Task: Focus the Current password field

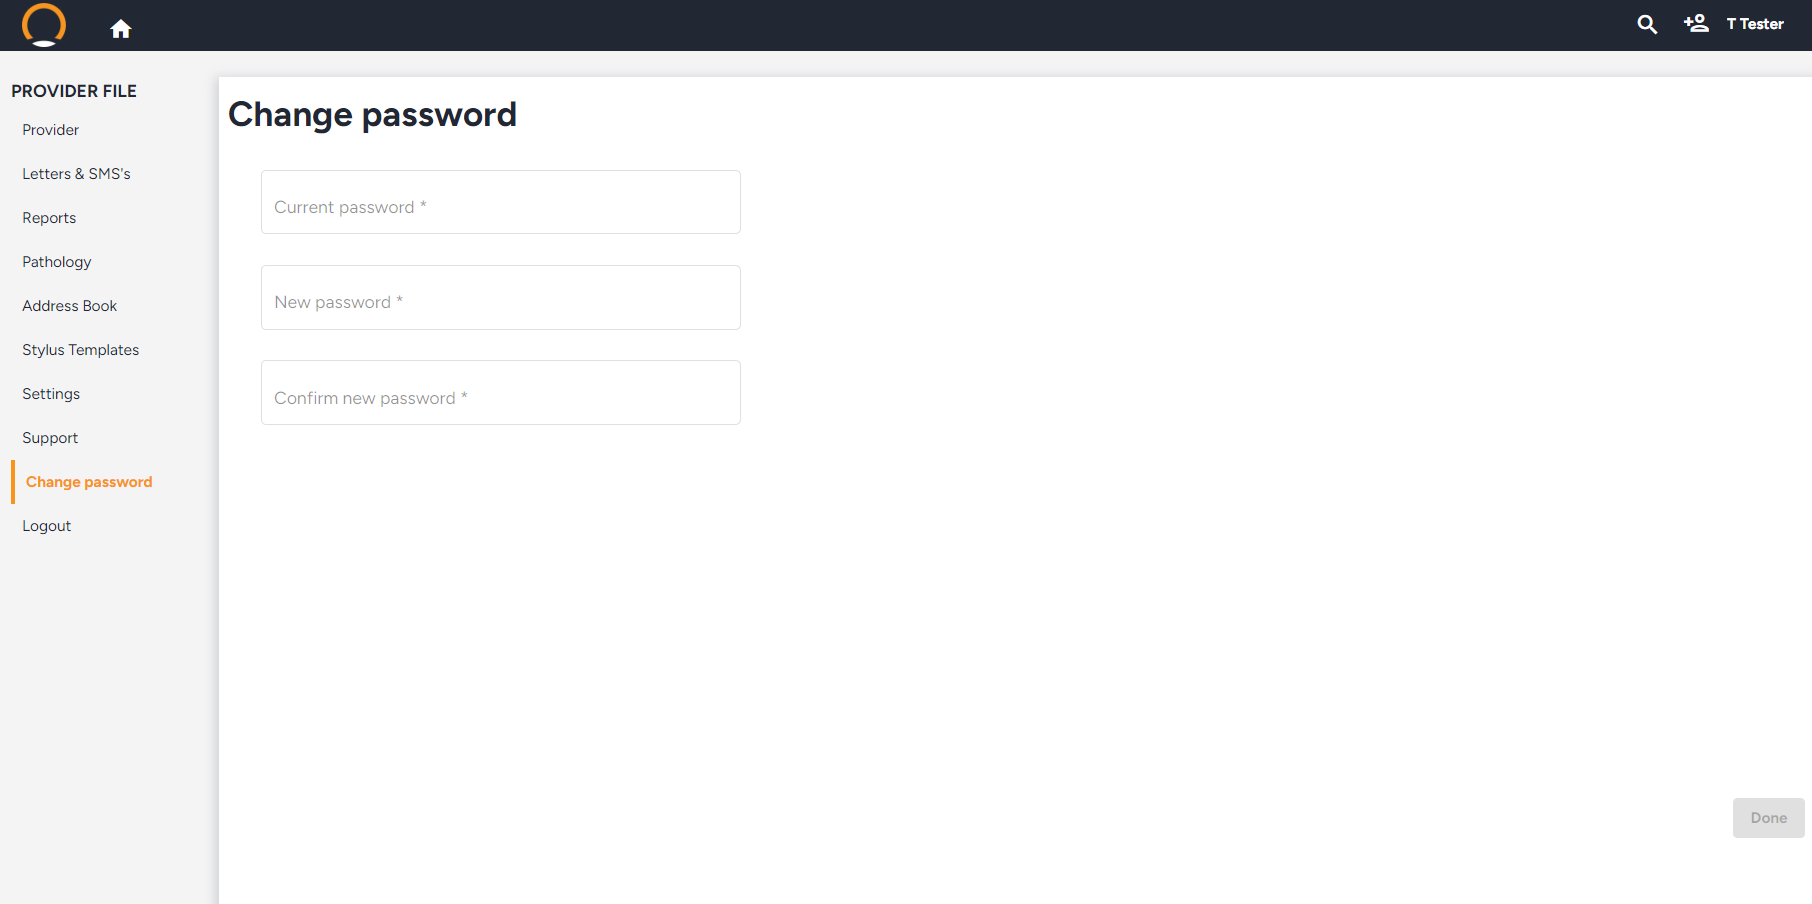Action: [x=501, y=202]
